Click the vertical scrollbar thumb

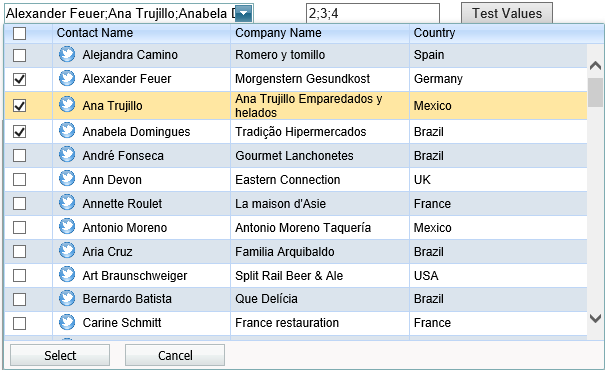pos(595,93)
